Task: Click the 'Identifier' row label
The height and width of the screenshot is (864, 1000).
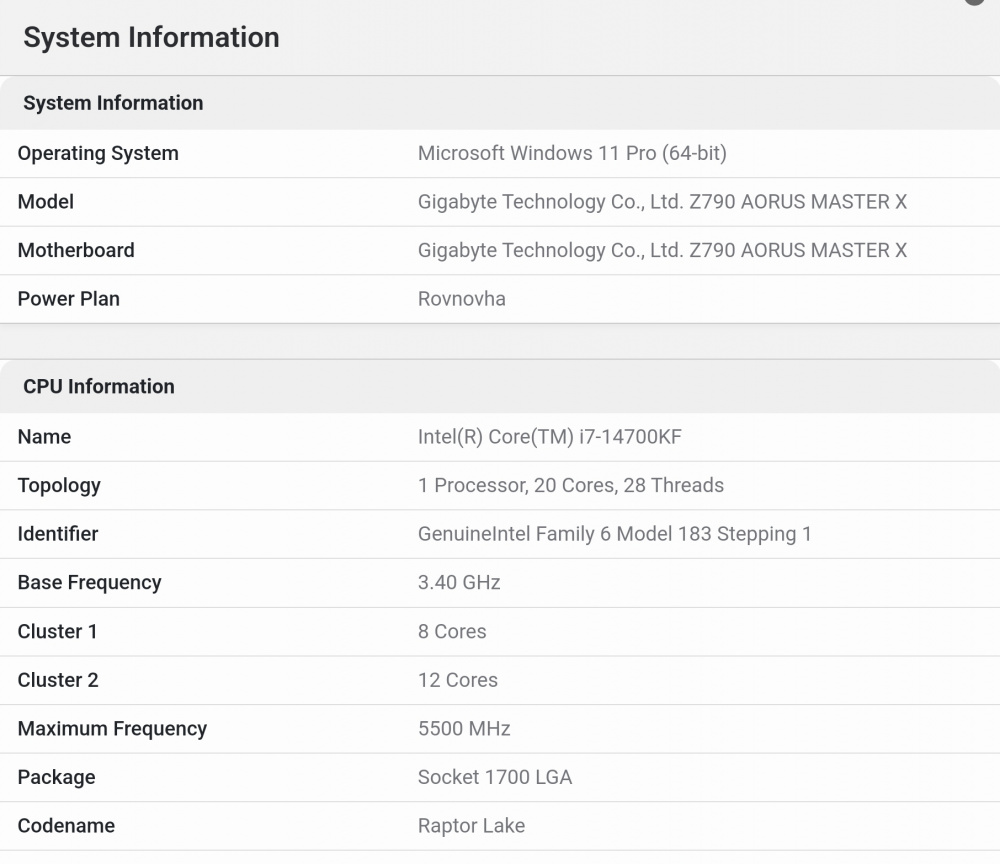Action: click(x=58, y=534)
